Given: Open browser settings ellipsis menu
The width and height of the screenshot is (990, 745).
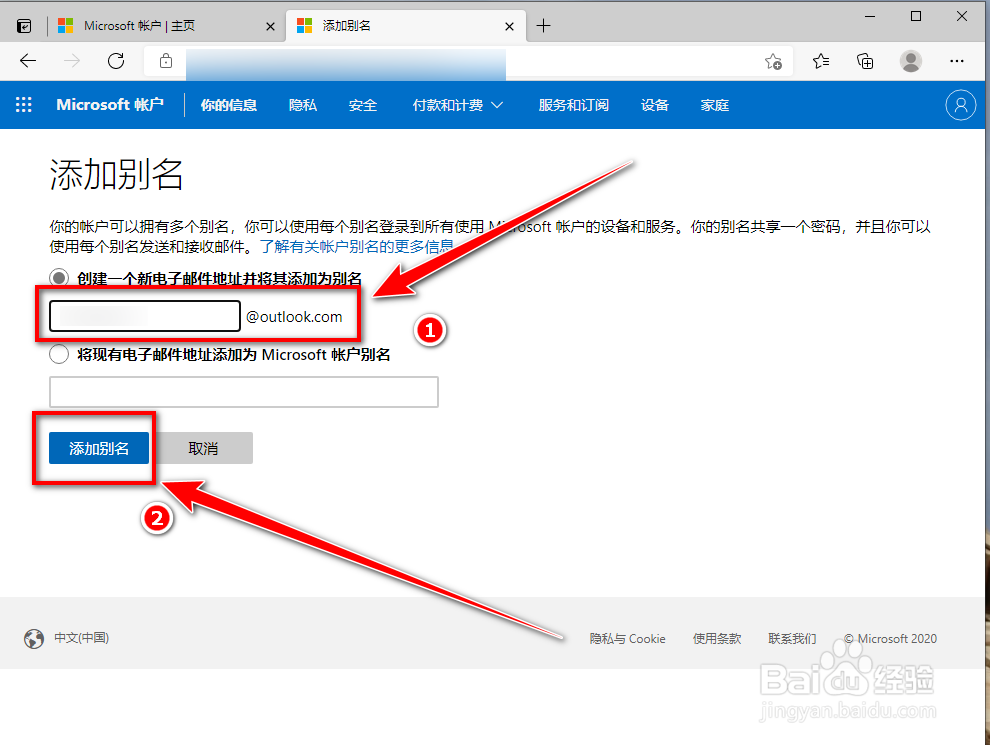Looking at the screenshot, I should pos(957,61).
